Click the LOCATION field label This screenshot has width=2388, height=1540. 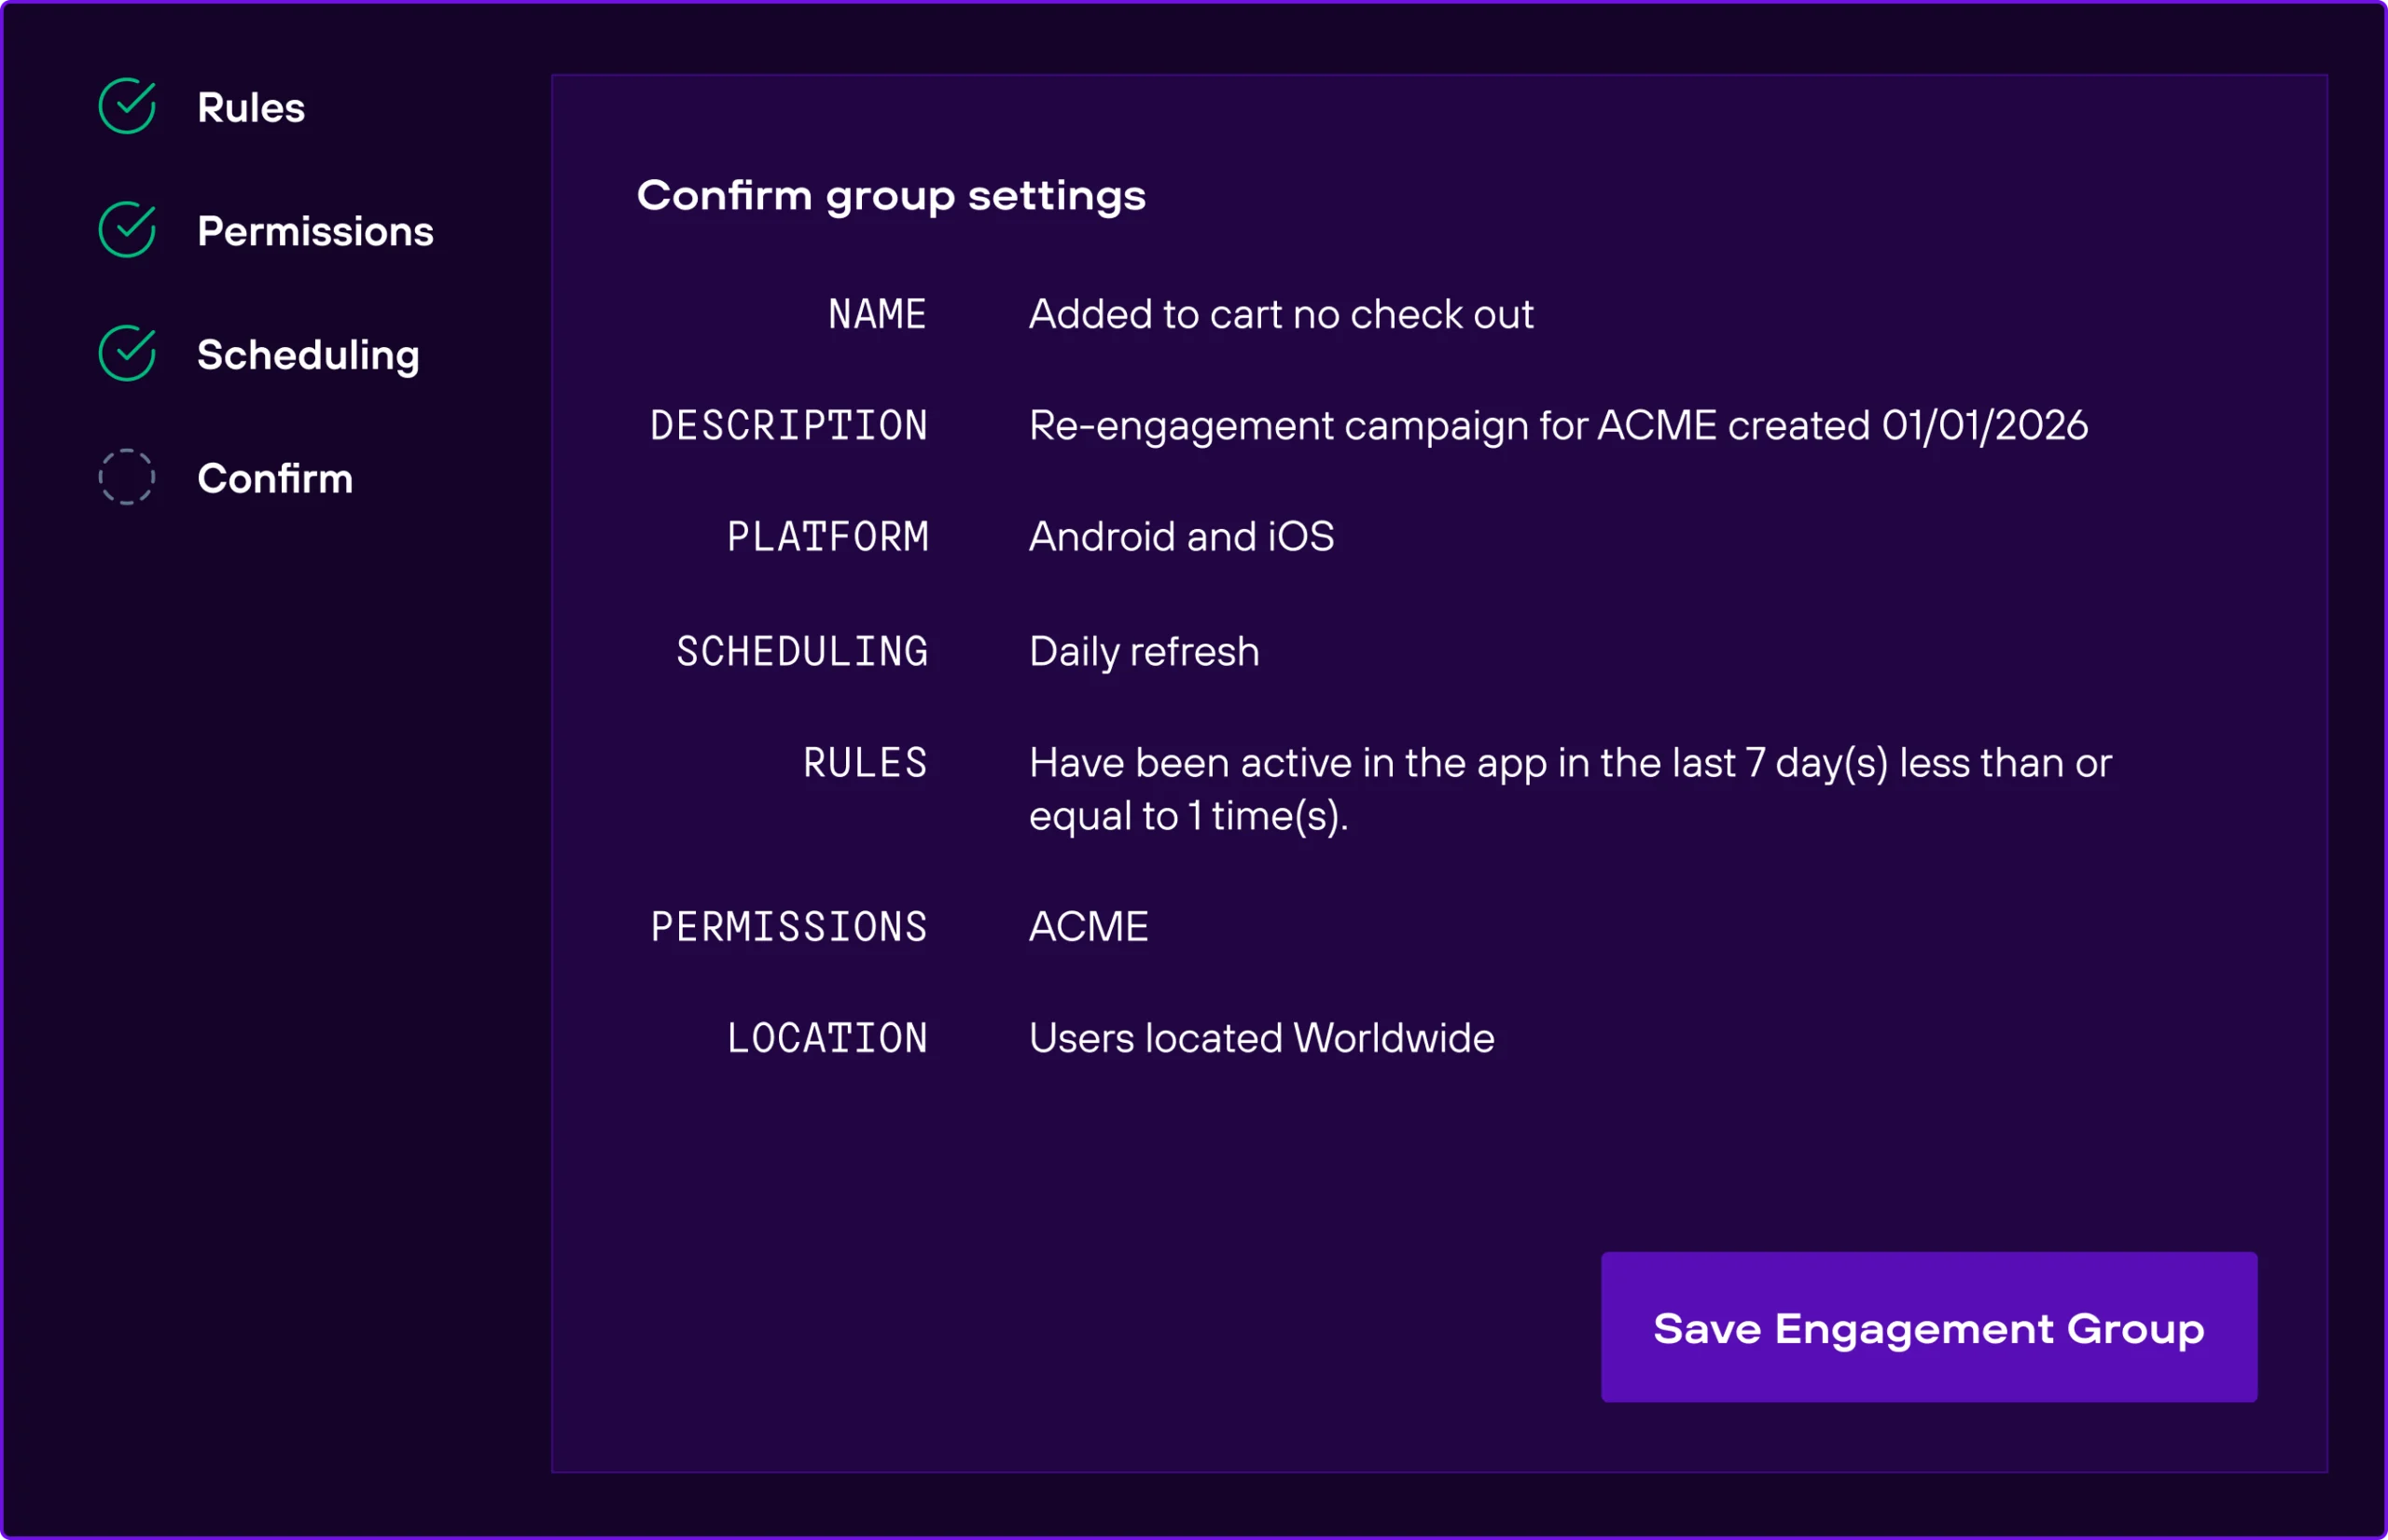(827, 1038)
